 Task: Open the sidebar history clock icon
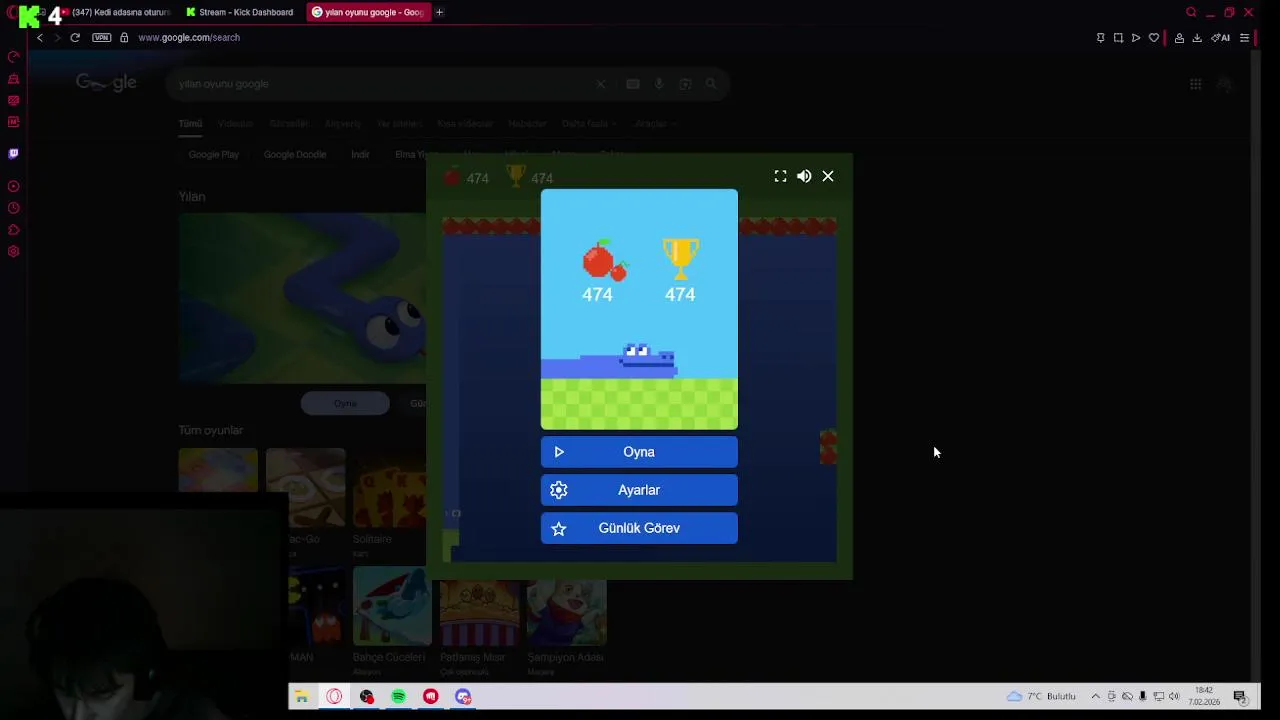tap(13, 208)
